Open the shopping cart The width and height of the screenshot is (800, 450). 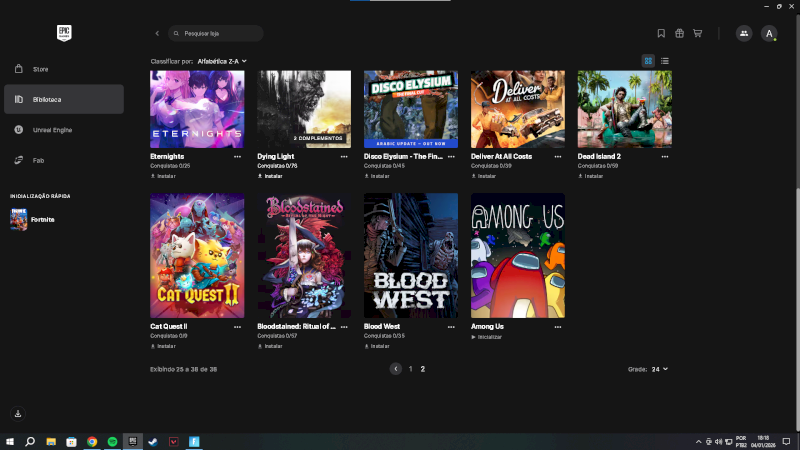point(697,33)
